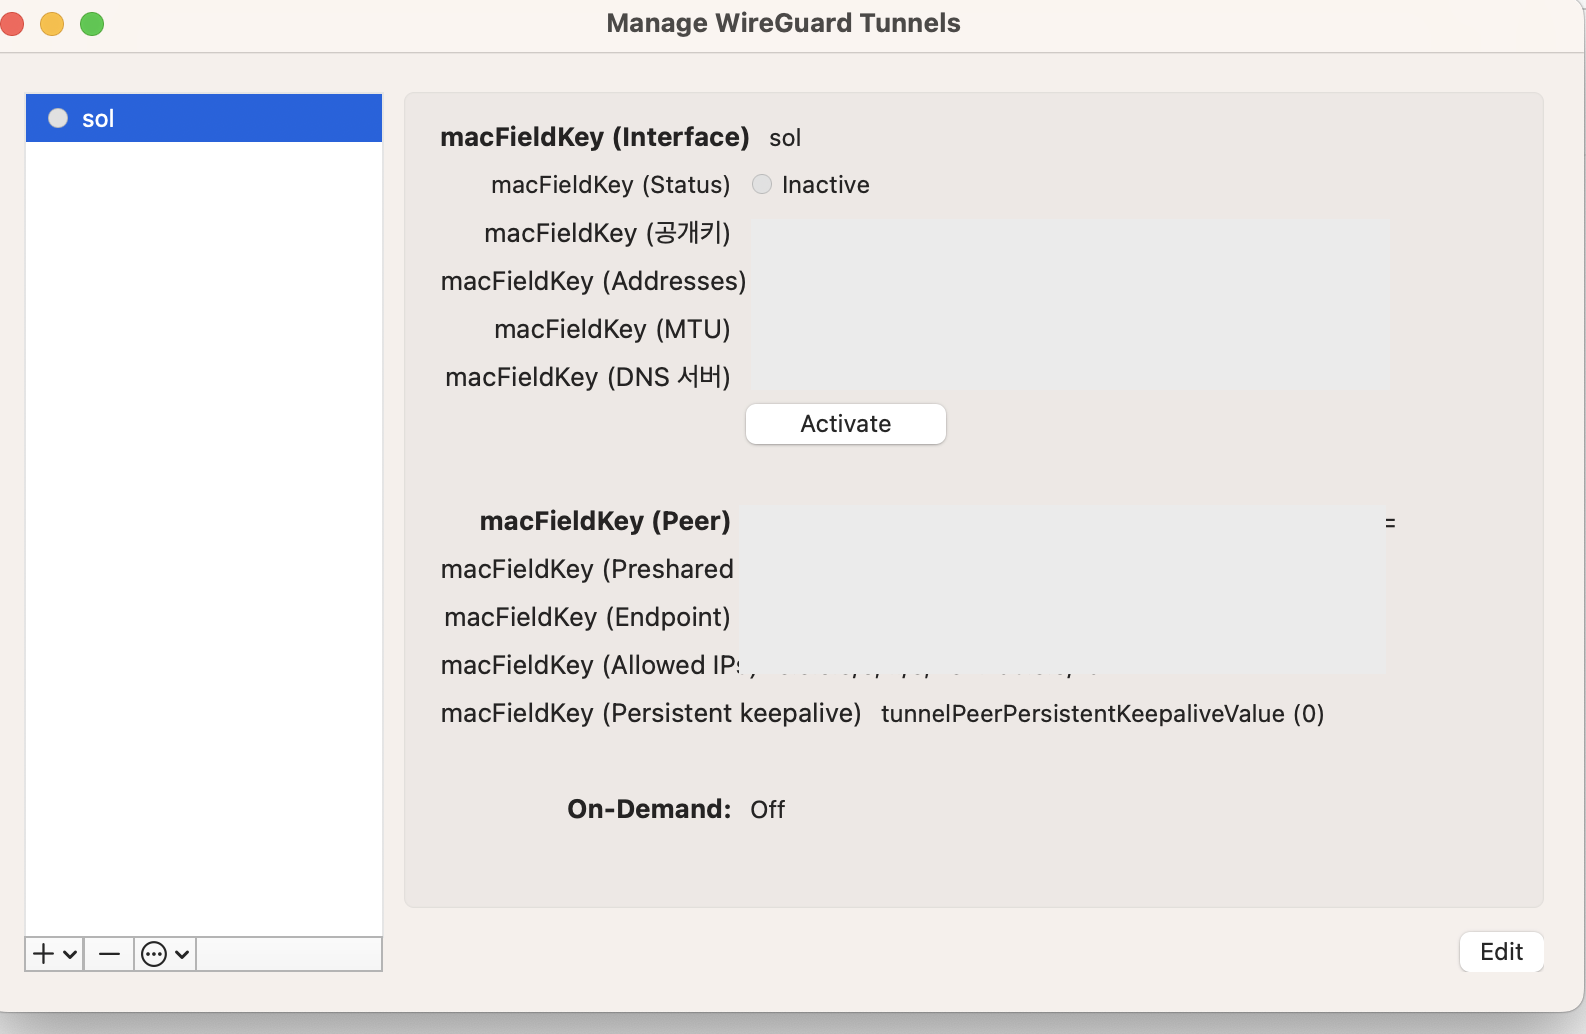Select the sol tunnel in the list

[204, 118]
